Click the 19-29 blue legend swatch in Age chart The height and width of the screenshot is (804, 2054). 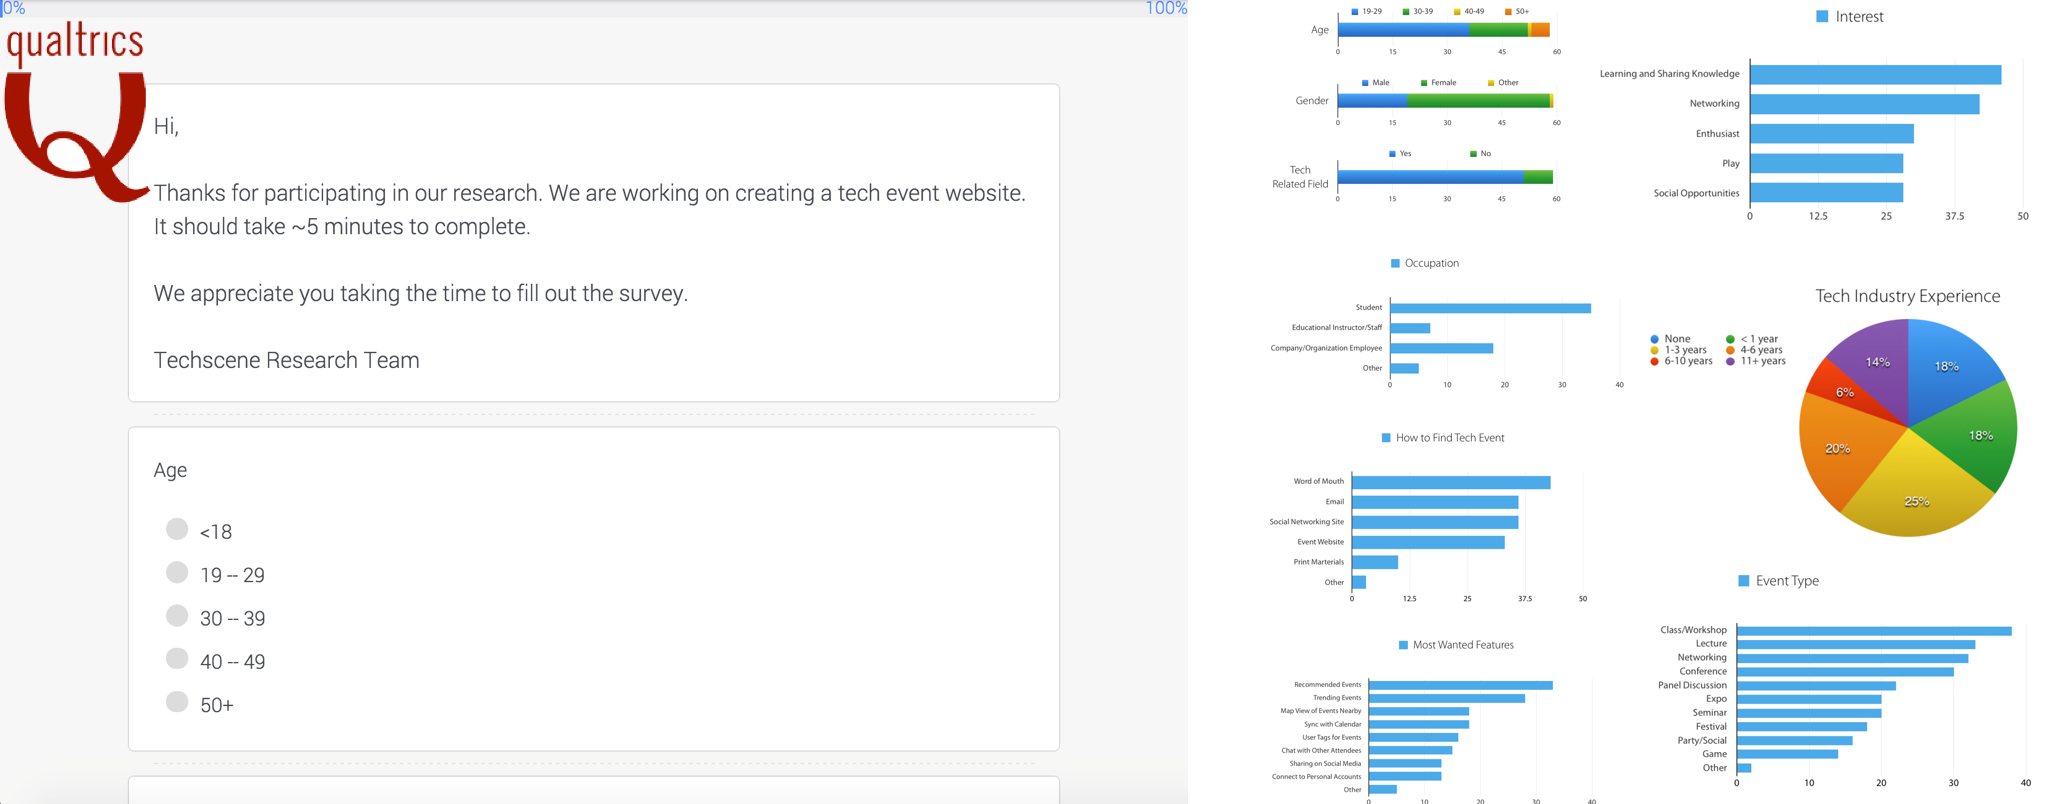1355,12
